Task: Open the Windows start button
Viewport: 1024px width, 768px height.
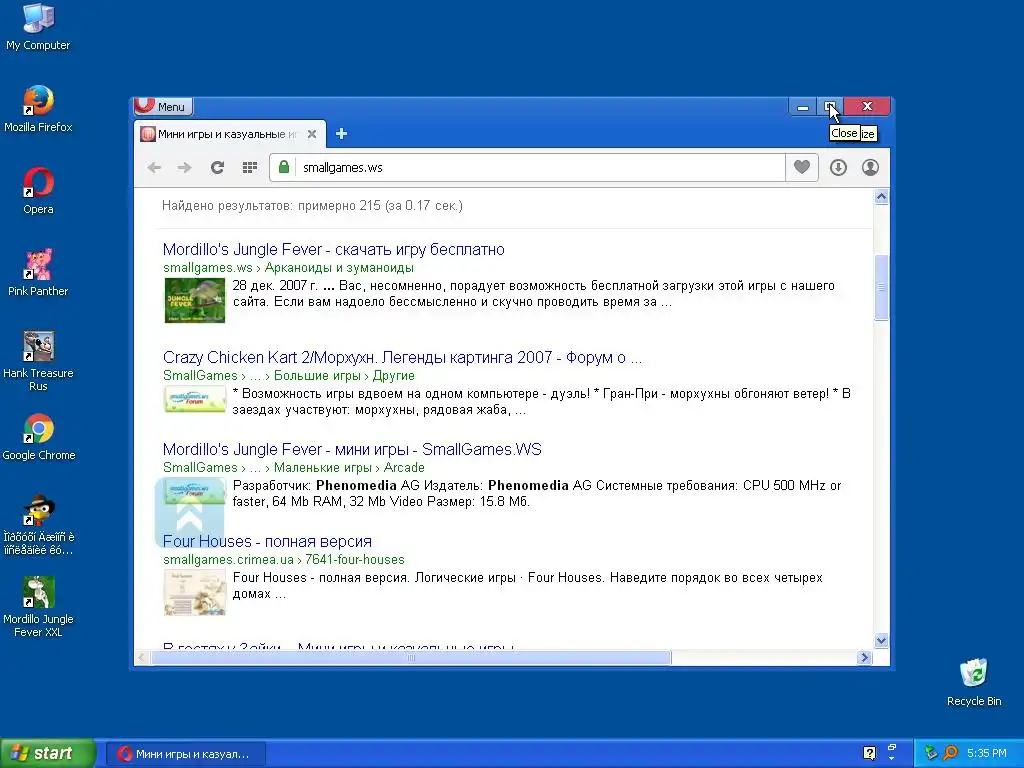Action: coord(48,753)
